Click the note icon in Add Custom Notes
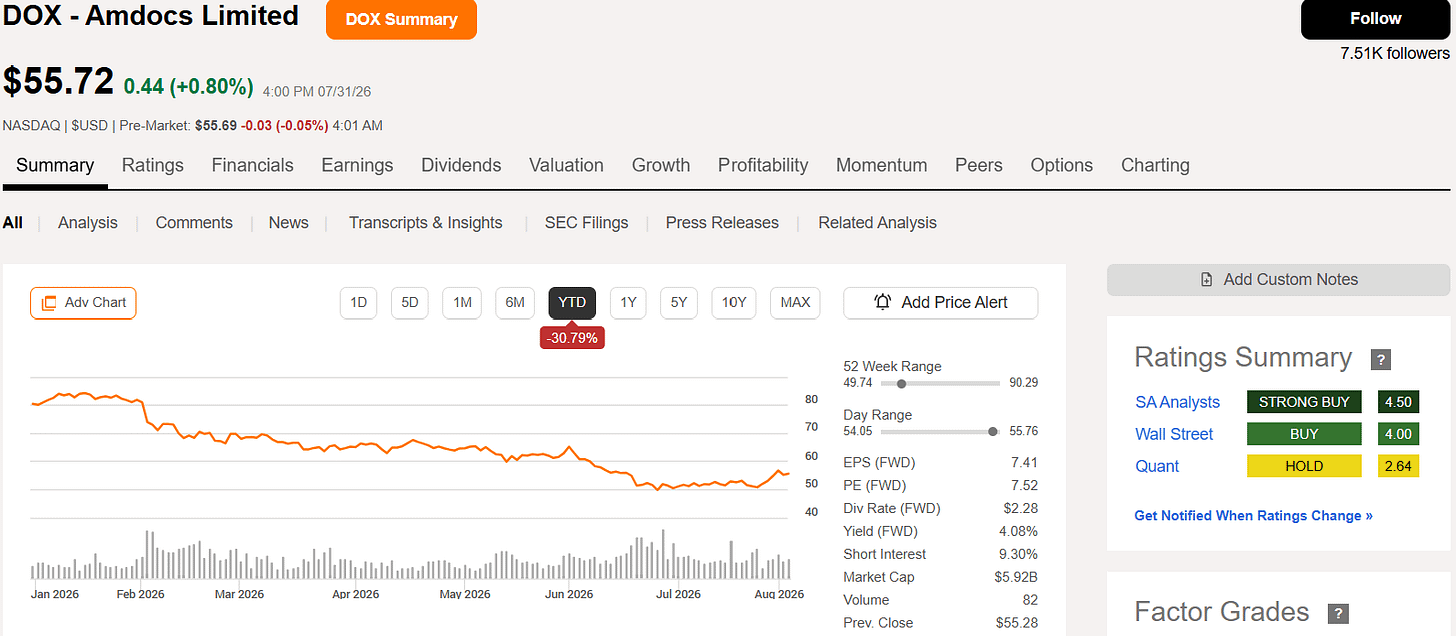1456x636 pixels. pos(1207,280)
